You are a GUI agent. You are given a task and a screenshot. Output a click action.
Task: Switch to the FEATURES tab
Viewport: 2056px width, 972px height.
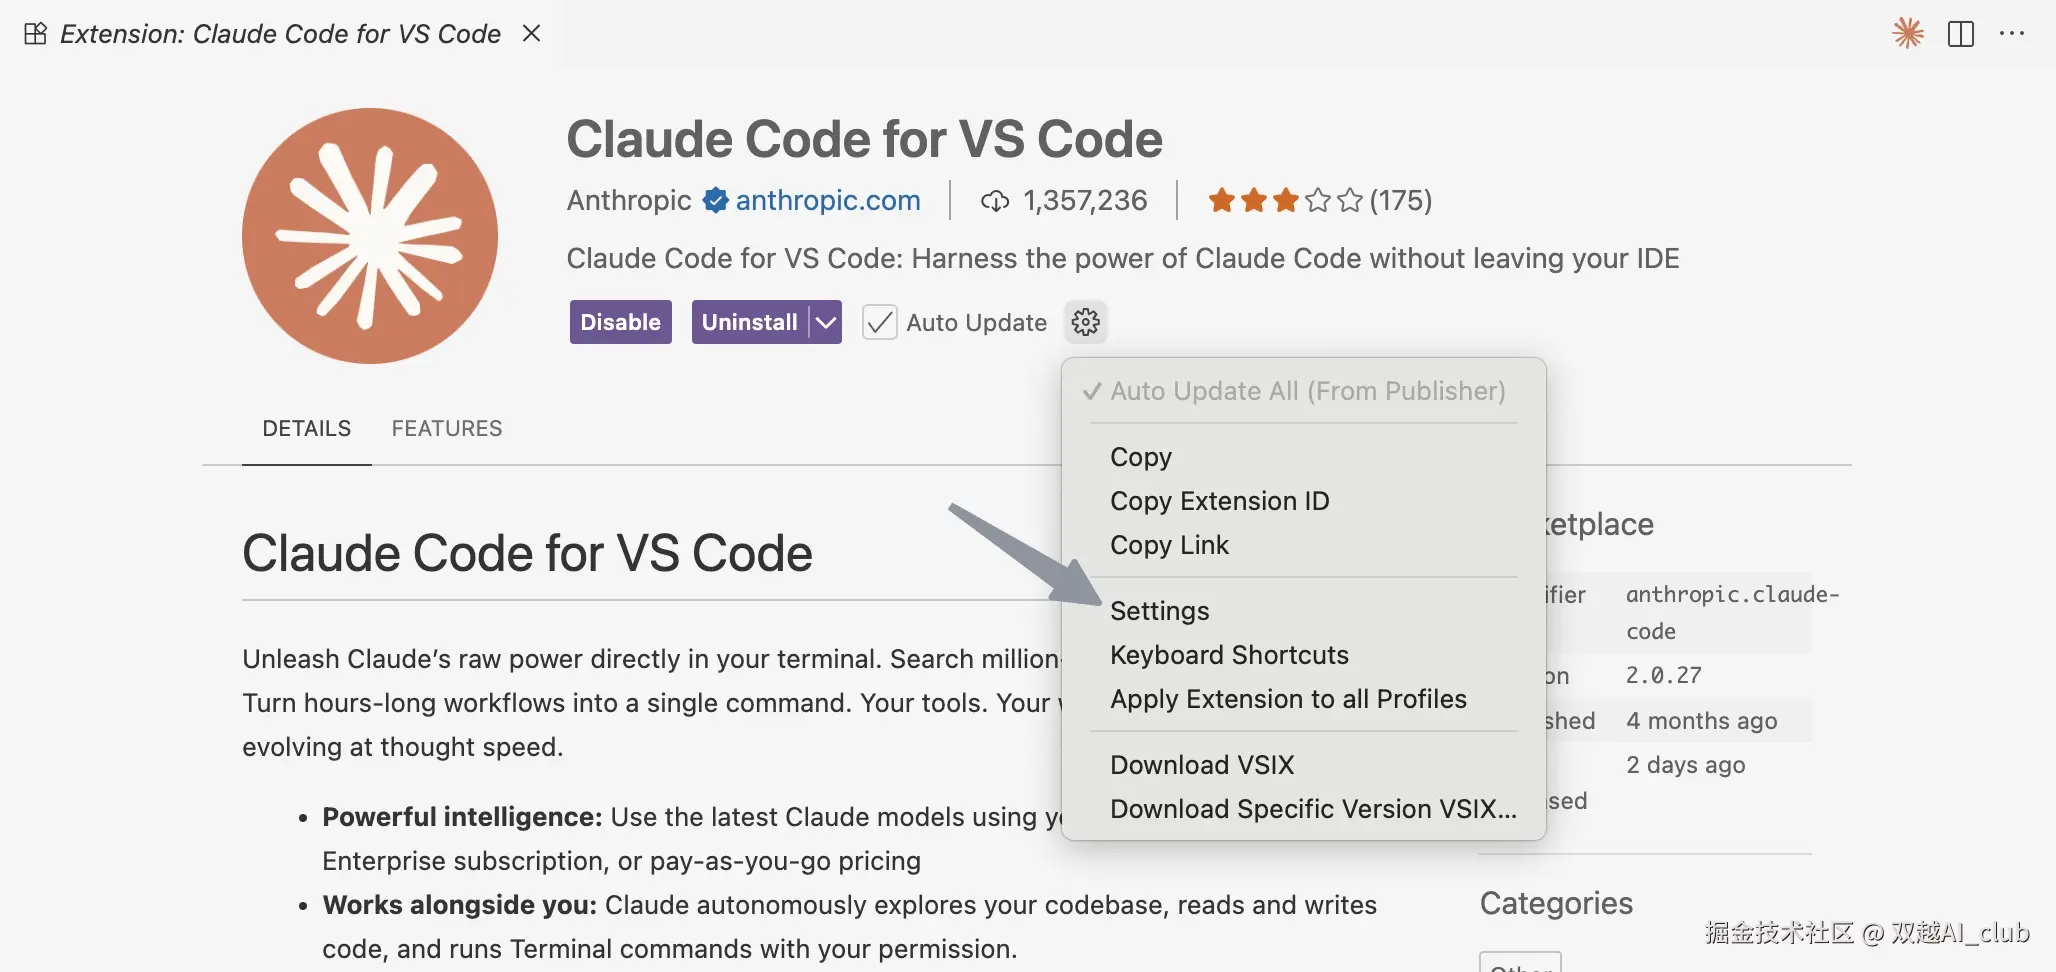tap(447, 429)
